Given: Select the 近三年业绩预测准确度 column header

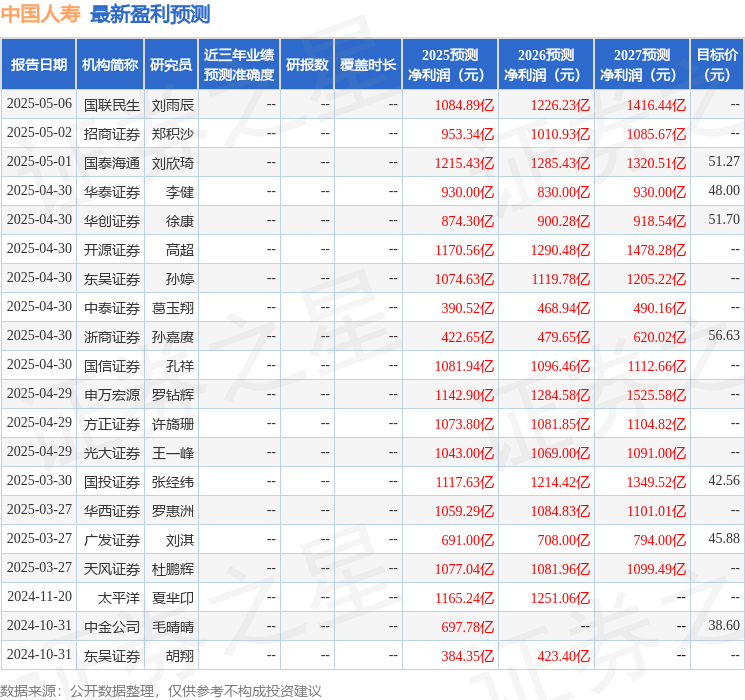Looking at the screenshot, I should point(239,64).
